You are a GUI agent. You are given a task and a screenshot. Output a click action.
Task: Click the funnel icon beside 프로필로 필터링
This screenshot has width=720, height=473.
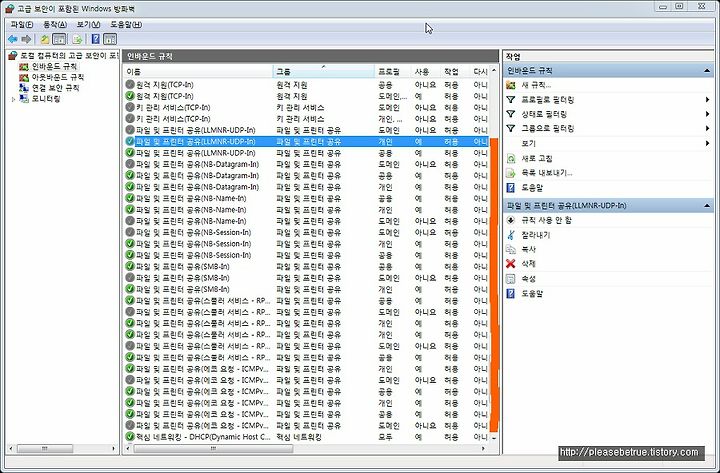coord(511,100)
